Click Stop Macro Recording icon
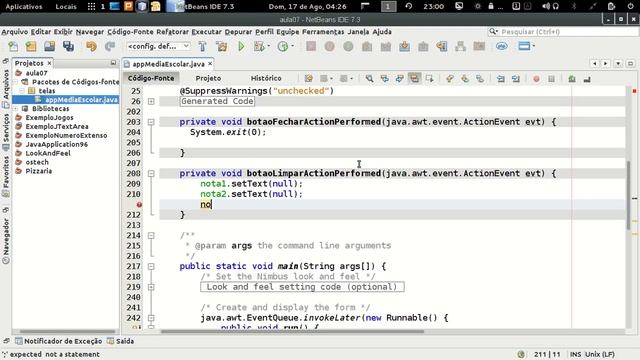This screenshot has height=360, width=640. point(551,79)
